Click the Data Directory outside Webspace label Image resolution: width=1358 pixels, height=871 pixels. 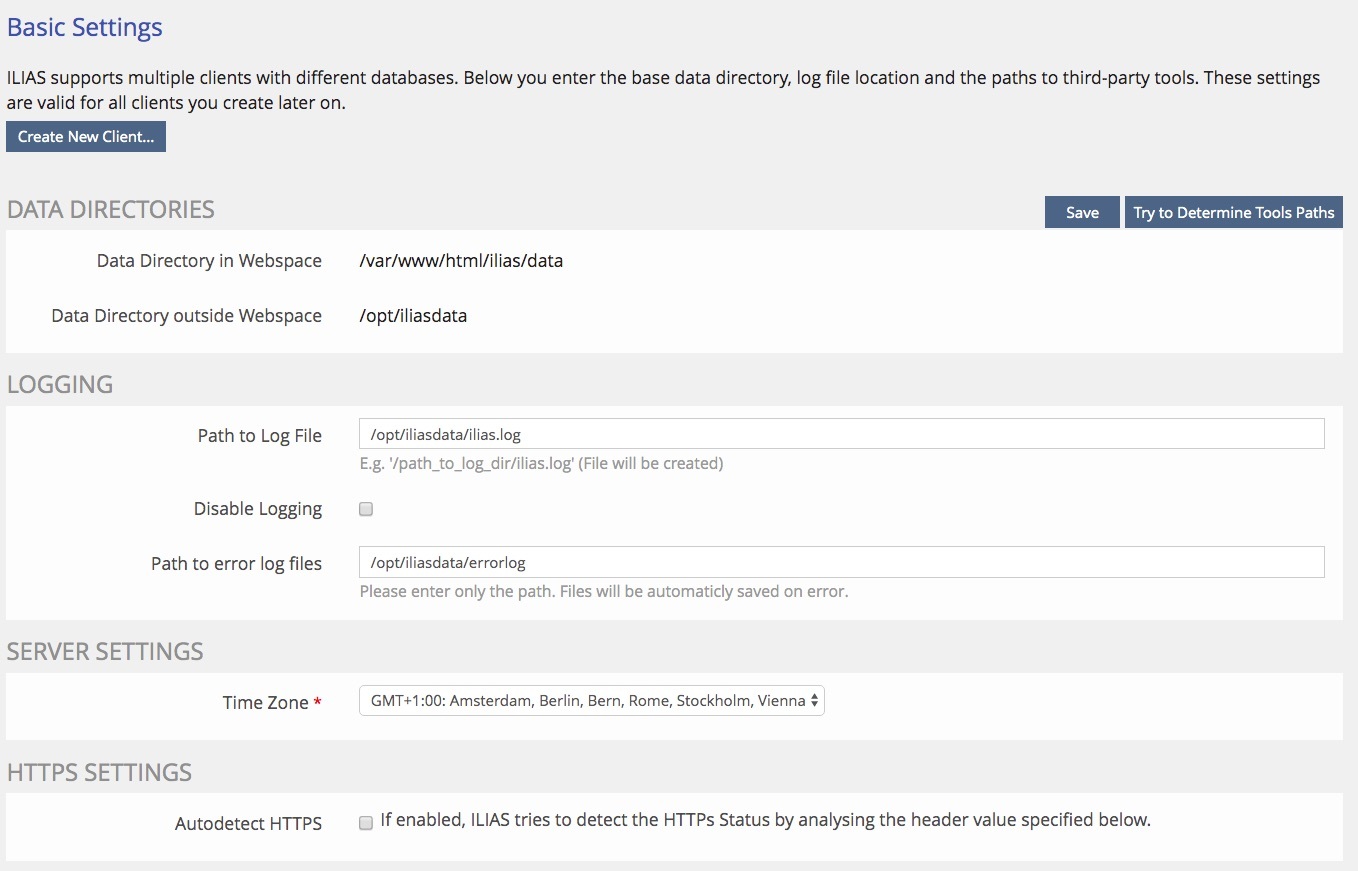186,316
